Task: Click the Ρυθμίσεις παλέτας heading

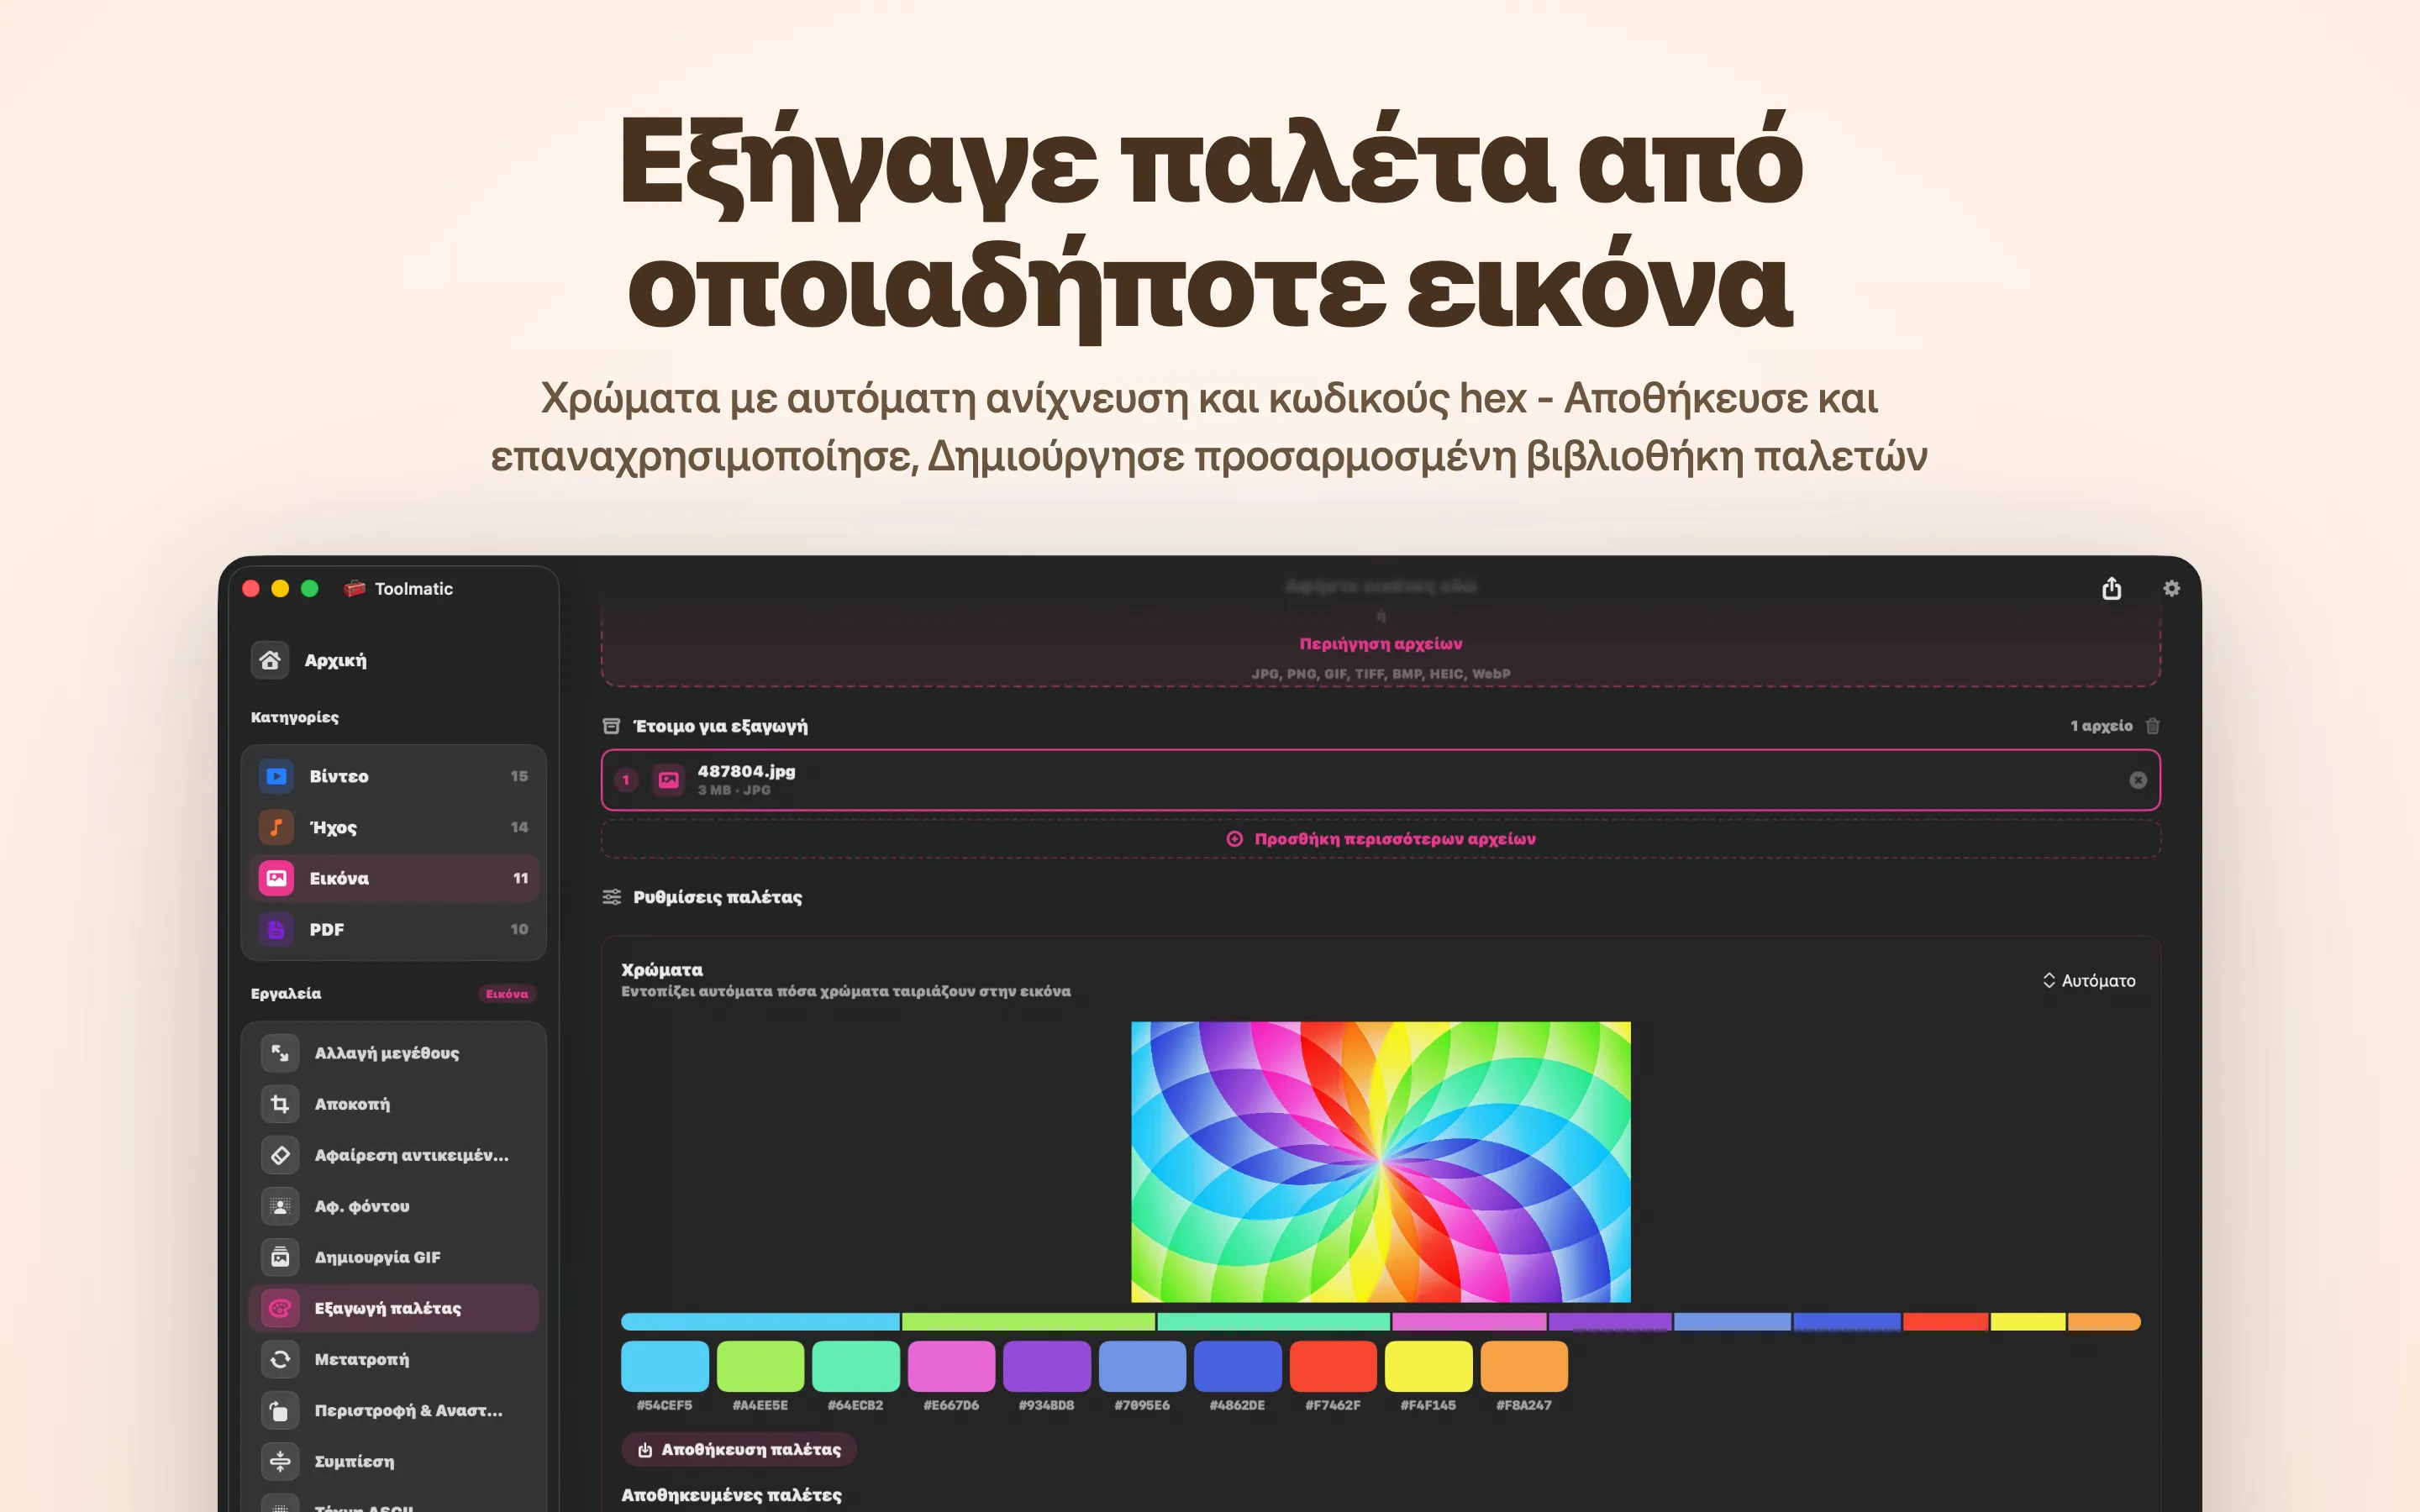Action: tap(717, 897)
